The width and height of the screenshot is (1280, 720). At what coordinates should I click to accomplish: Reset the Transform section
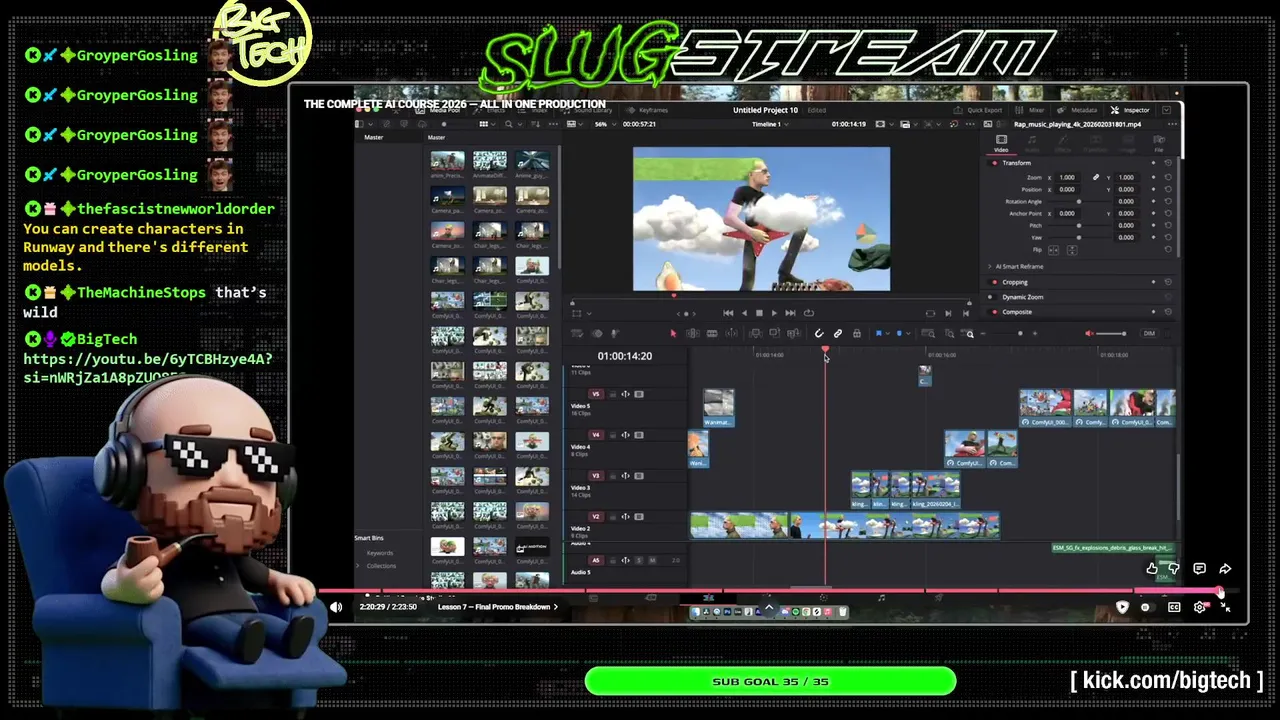click(1168, 163)
